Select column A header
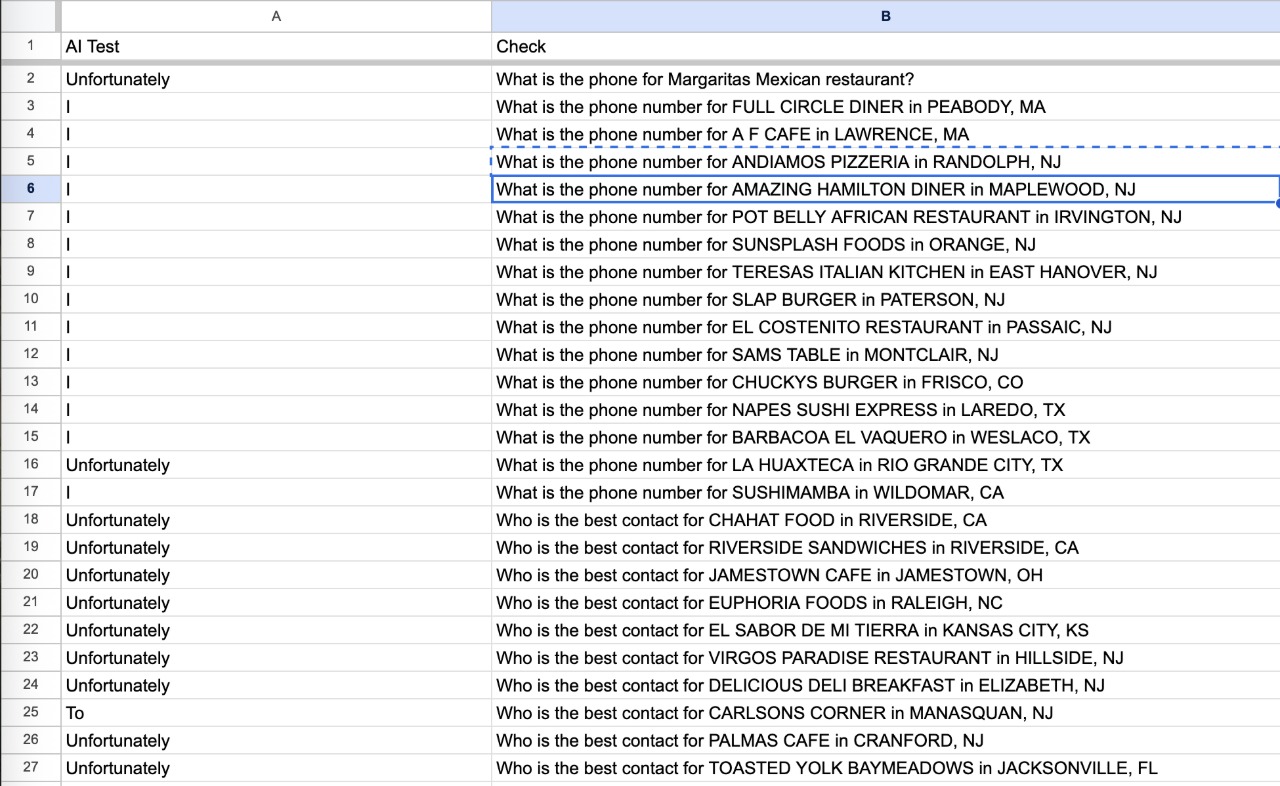1280x786 pixels. (x=276, y=16)
